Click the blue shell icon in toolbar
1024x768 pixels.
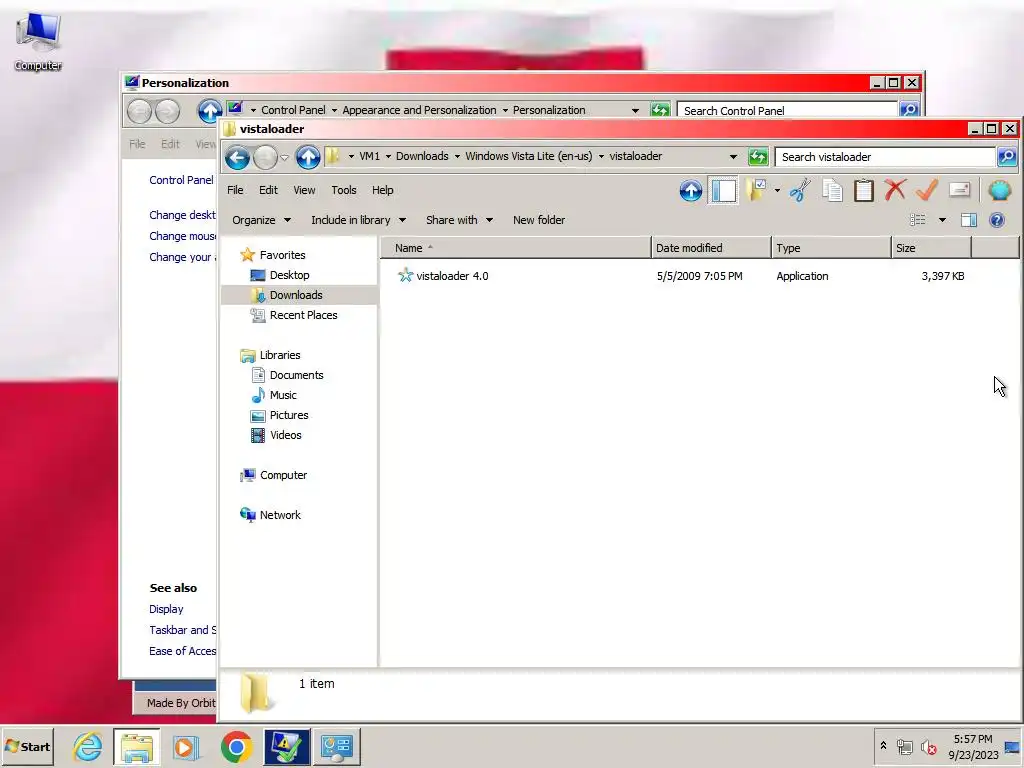(1000, 191)
